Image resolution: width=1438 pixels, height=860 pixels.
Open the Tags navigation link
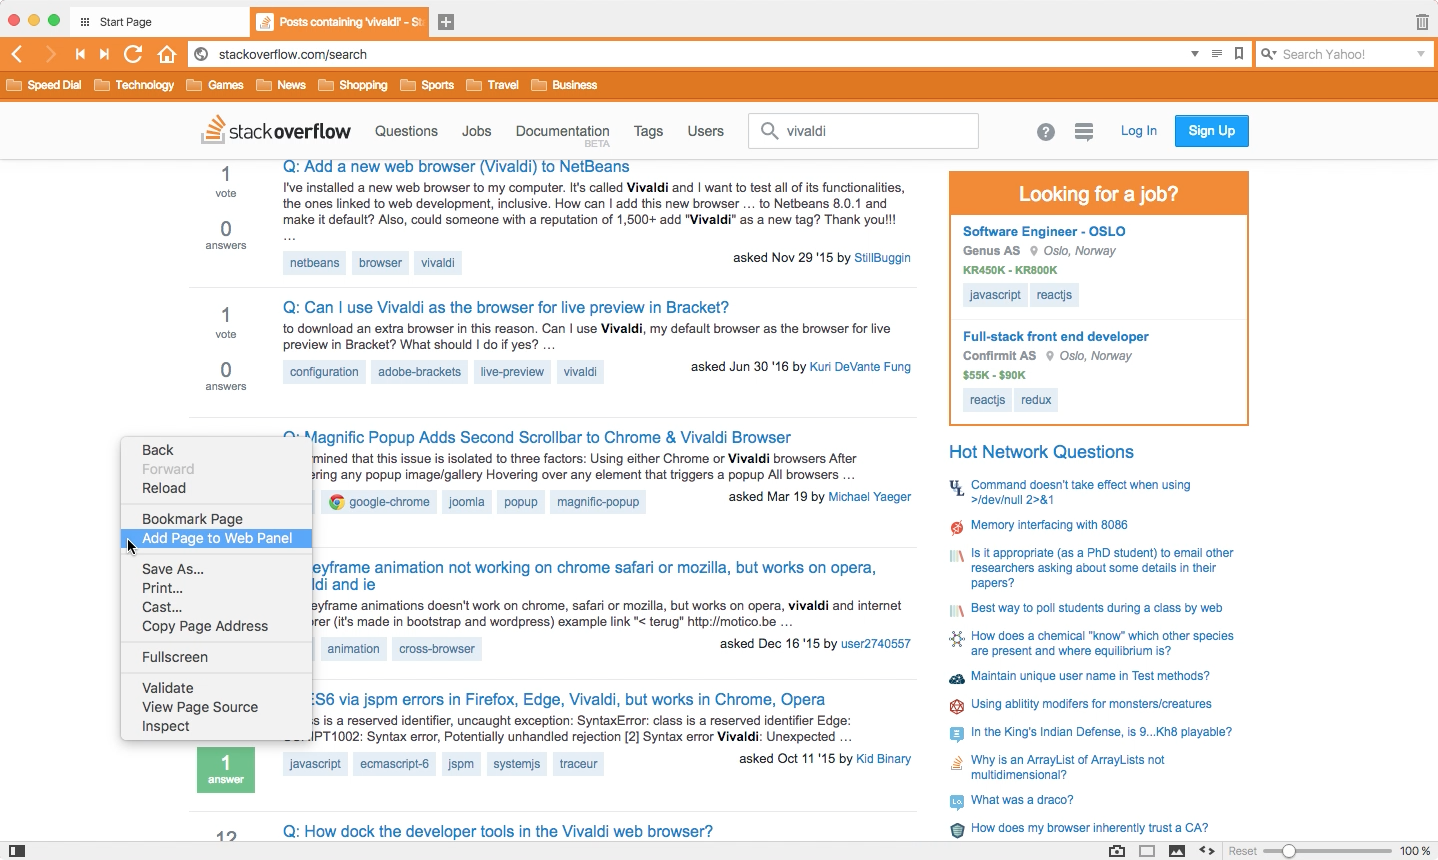(648, 131)
